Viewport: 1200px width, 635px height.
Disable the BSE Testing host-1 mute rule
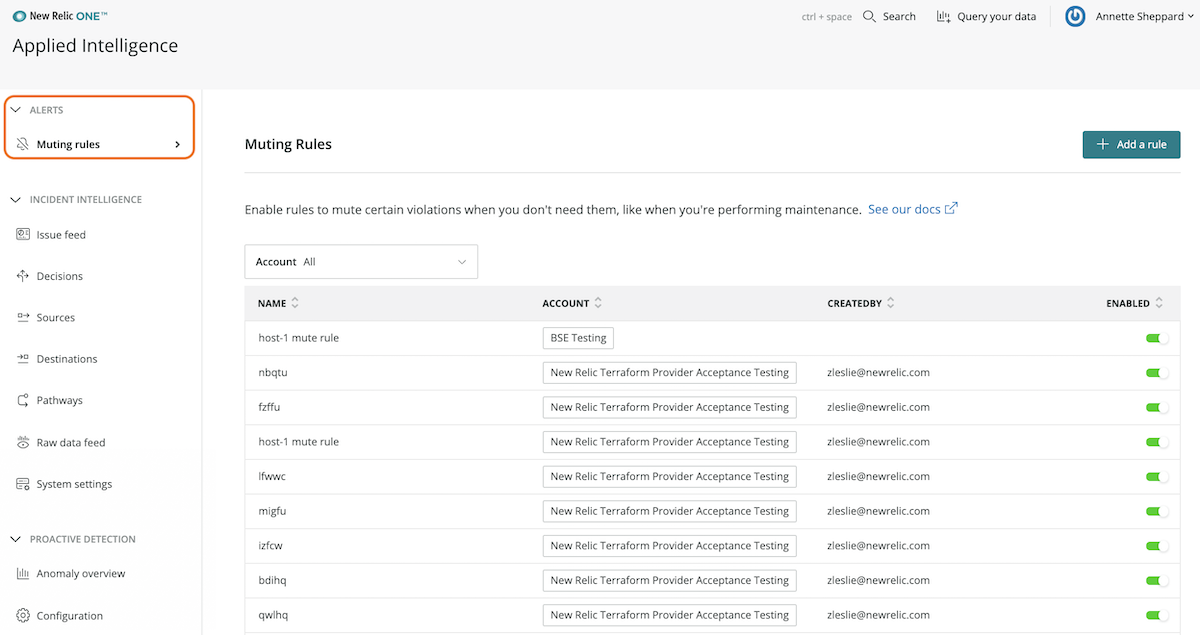(x=1157, y=338)
